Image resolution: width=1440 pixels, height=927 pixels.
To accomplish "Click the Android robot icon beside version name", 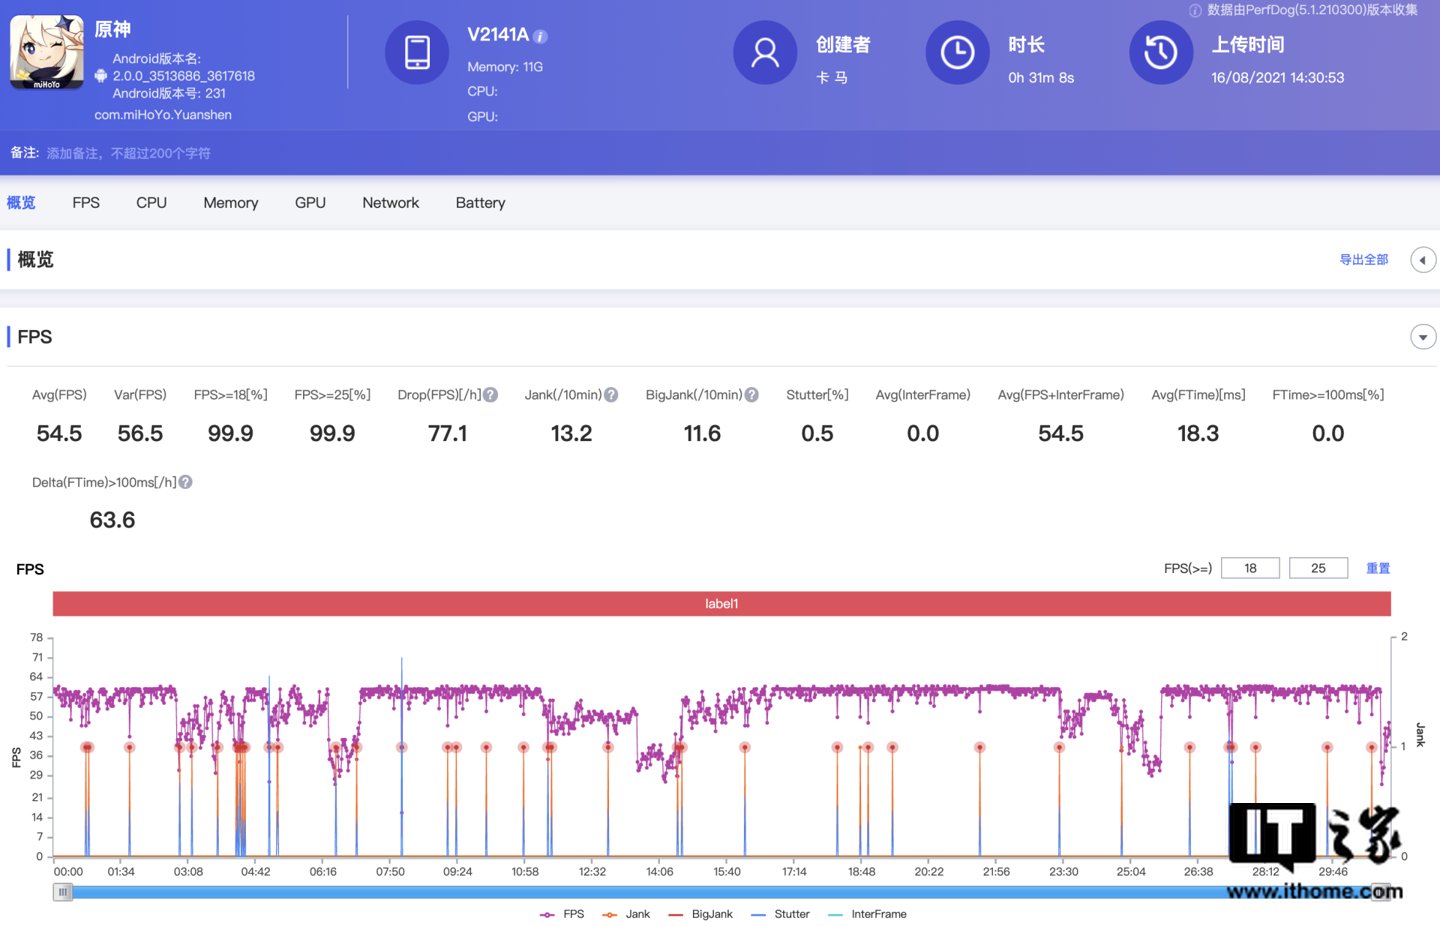I will pyautogui.click(x=101, y=76).
